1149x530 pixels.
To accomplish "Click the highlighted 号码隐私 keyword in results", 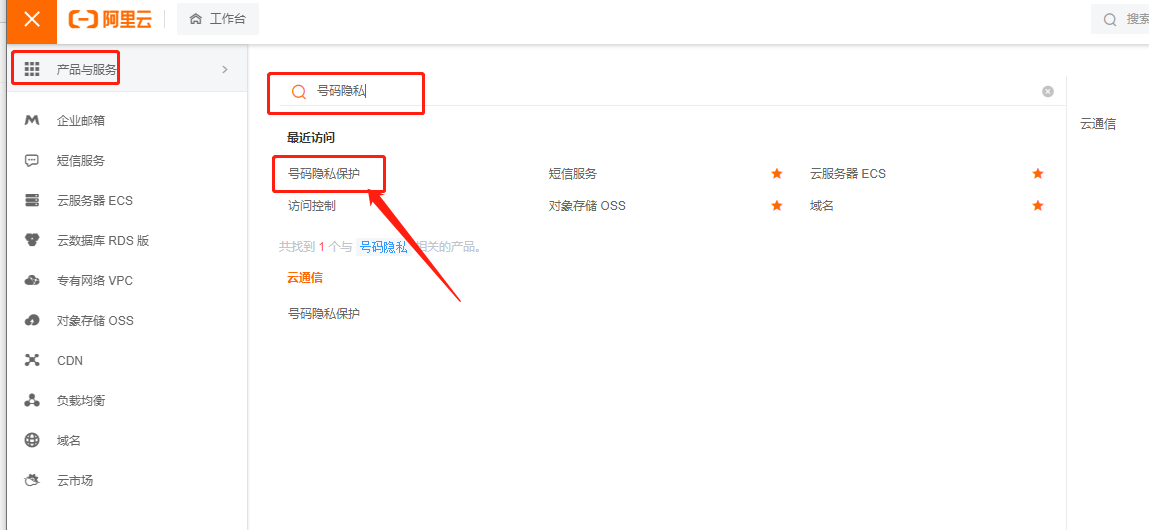I will point(383,247).
